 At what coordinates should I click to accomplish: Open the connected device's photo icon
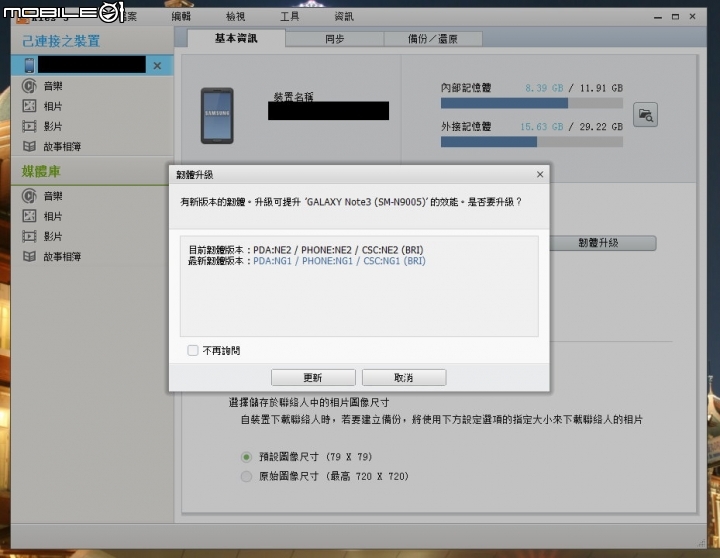[x=29, y=106]
